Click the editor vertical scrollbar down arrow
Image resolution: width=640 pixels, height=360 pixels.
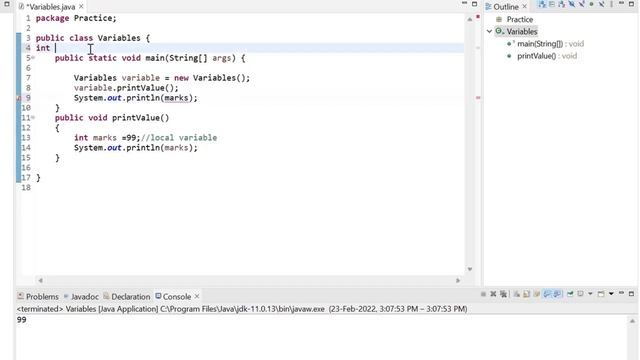click(470, 269)
